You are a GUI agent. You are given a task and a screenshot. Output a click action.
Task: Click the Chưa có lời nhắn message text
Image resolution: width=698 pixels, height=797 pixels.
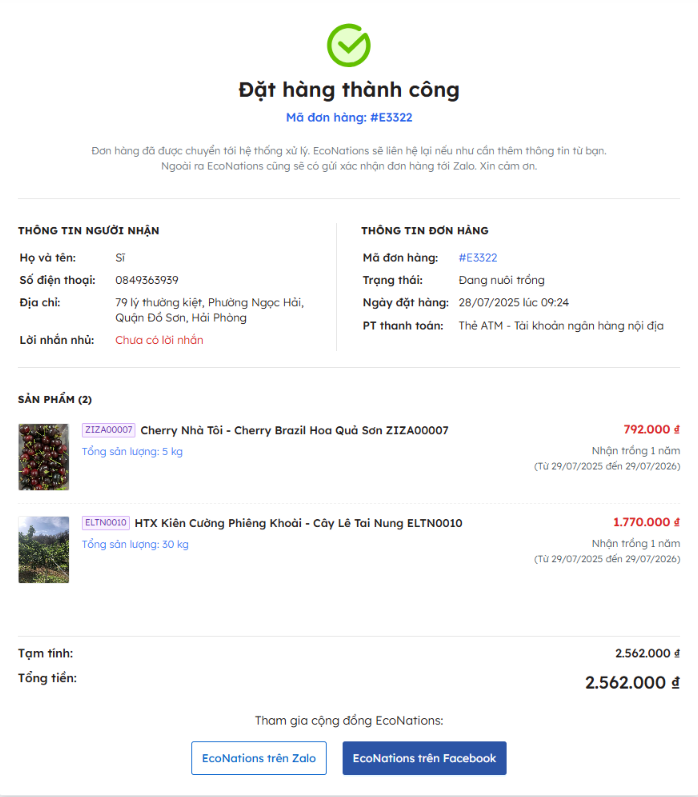[159, 340]
